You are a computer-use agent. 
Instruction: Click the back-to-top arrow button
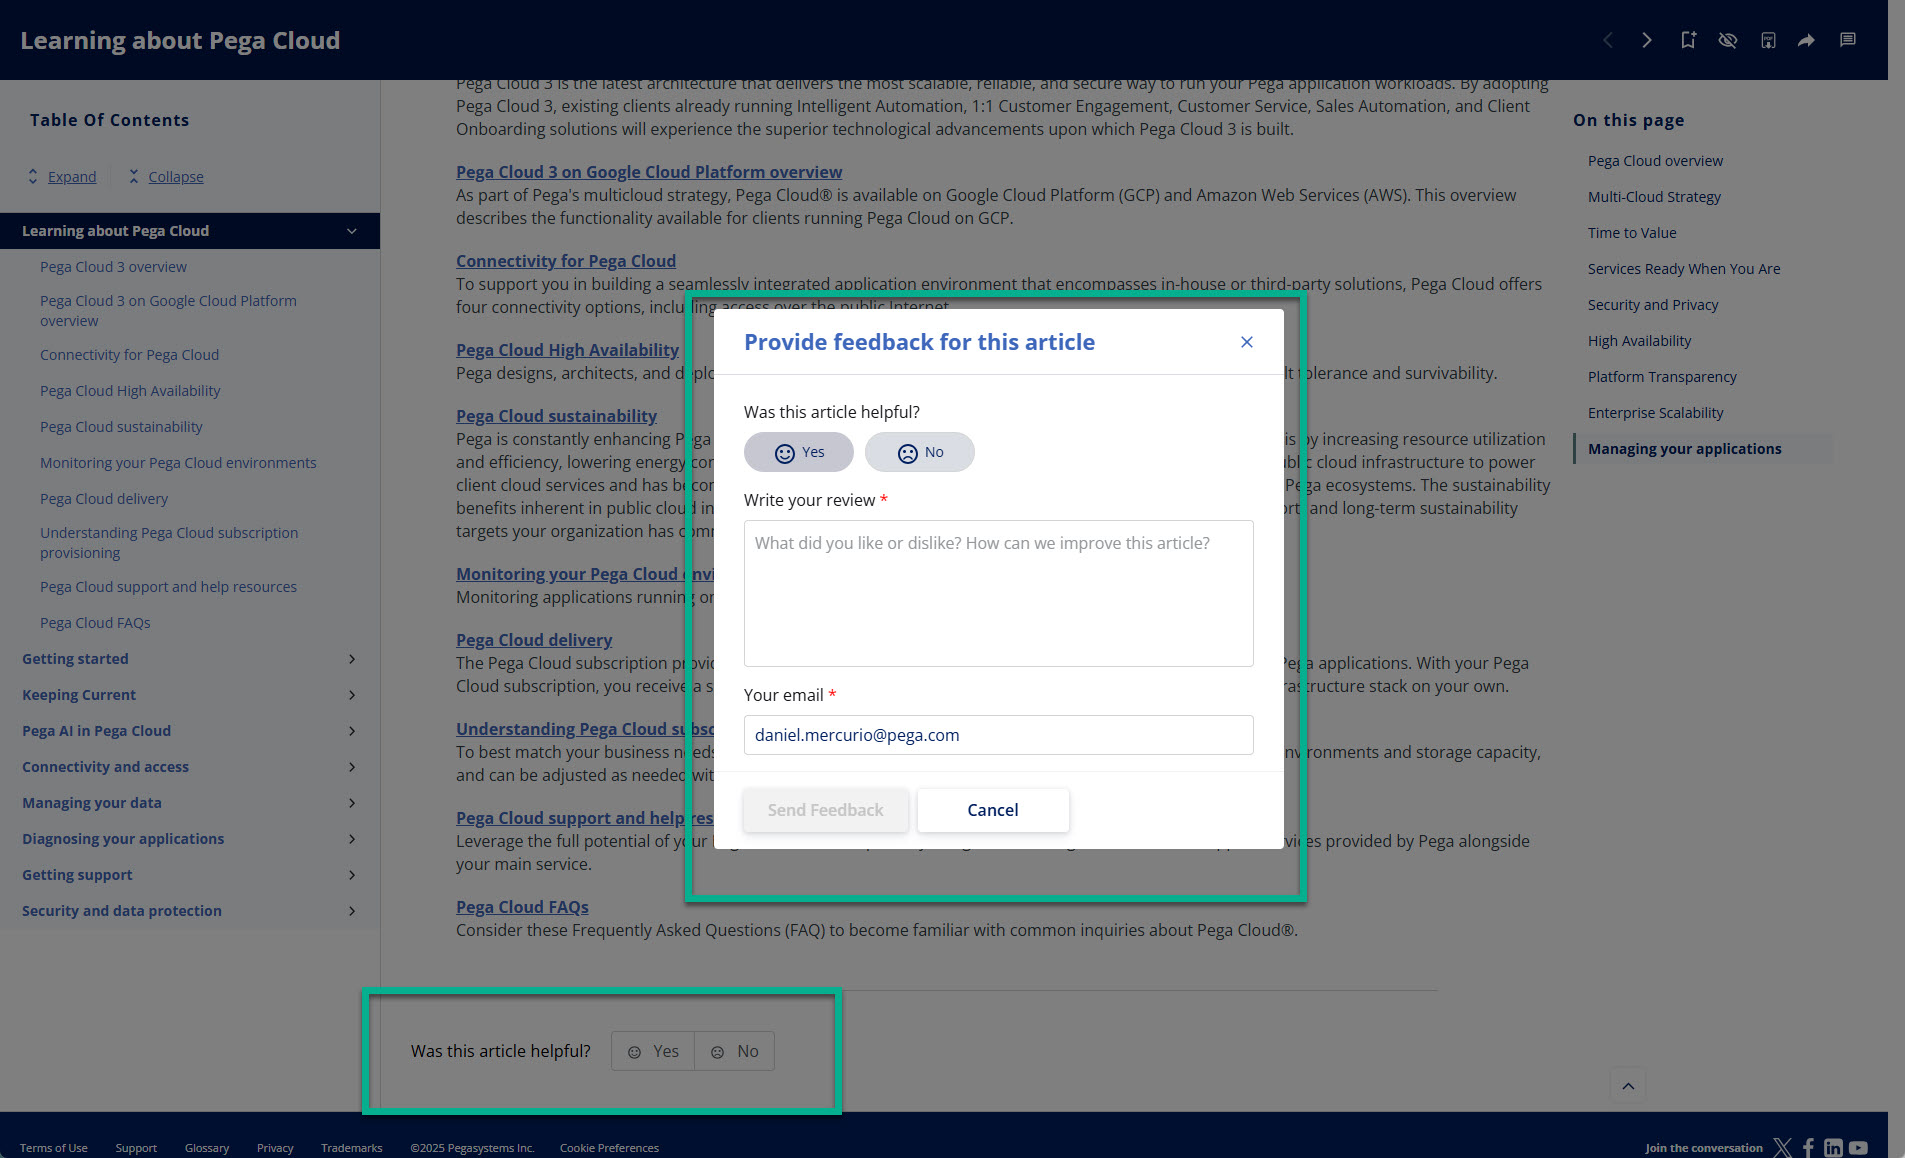coord(1628,1086)
